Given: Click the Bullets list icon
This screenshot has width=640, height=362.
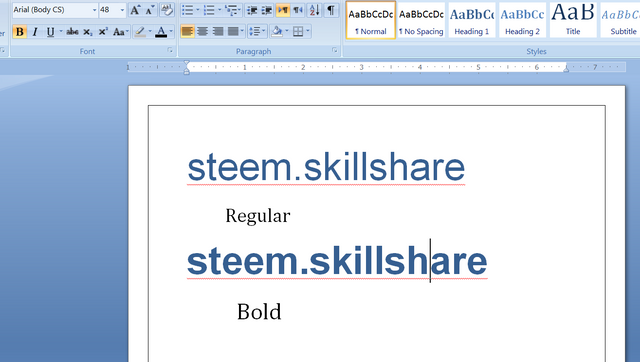Looking at the screenshot, I should point(187,10).
